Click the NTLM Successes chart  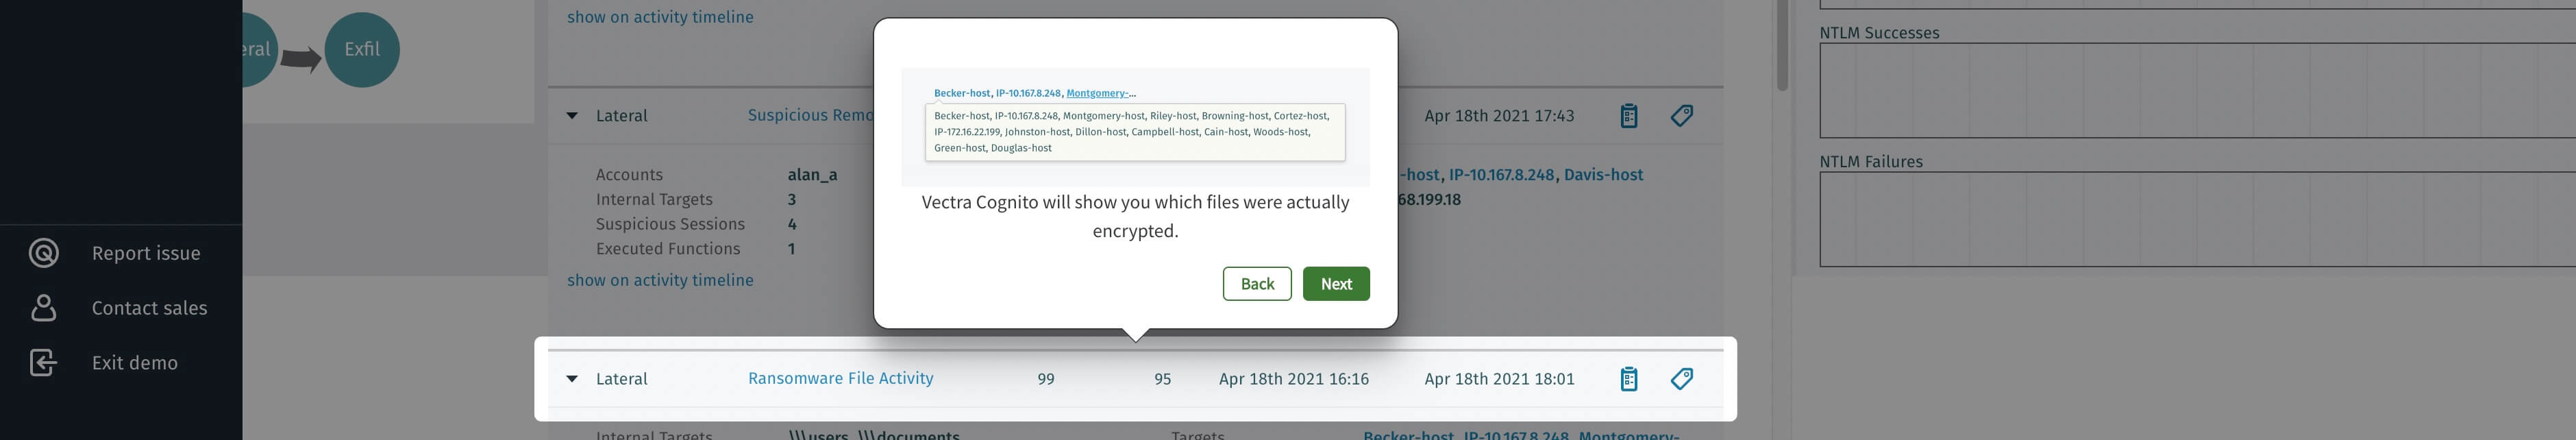click(2197, 90)
